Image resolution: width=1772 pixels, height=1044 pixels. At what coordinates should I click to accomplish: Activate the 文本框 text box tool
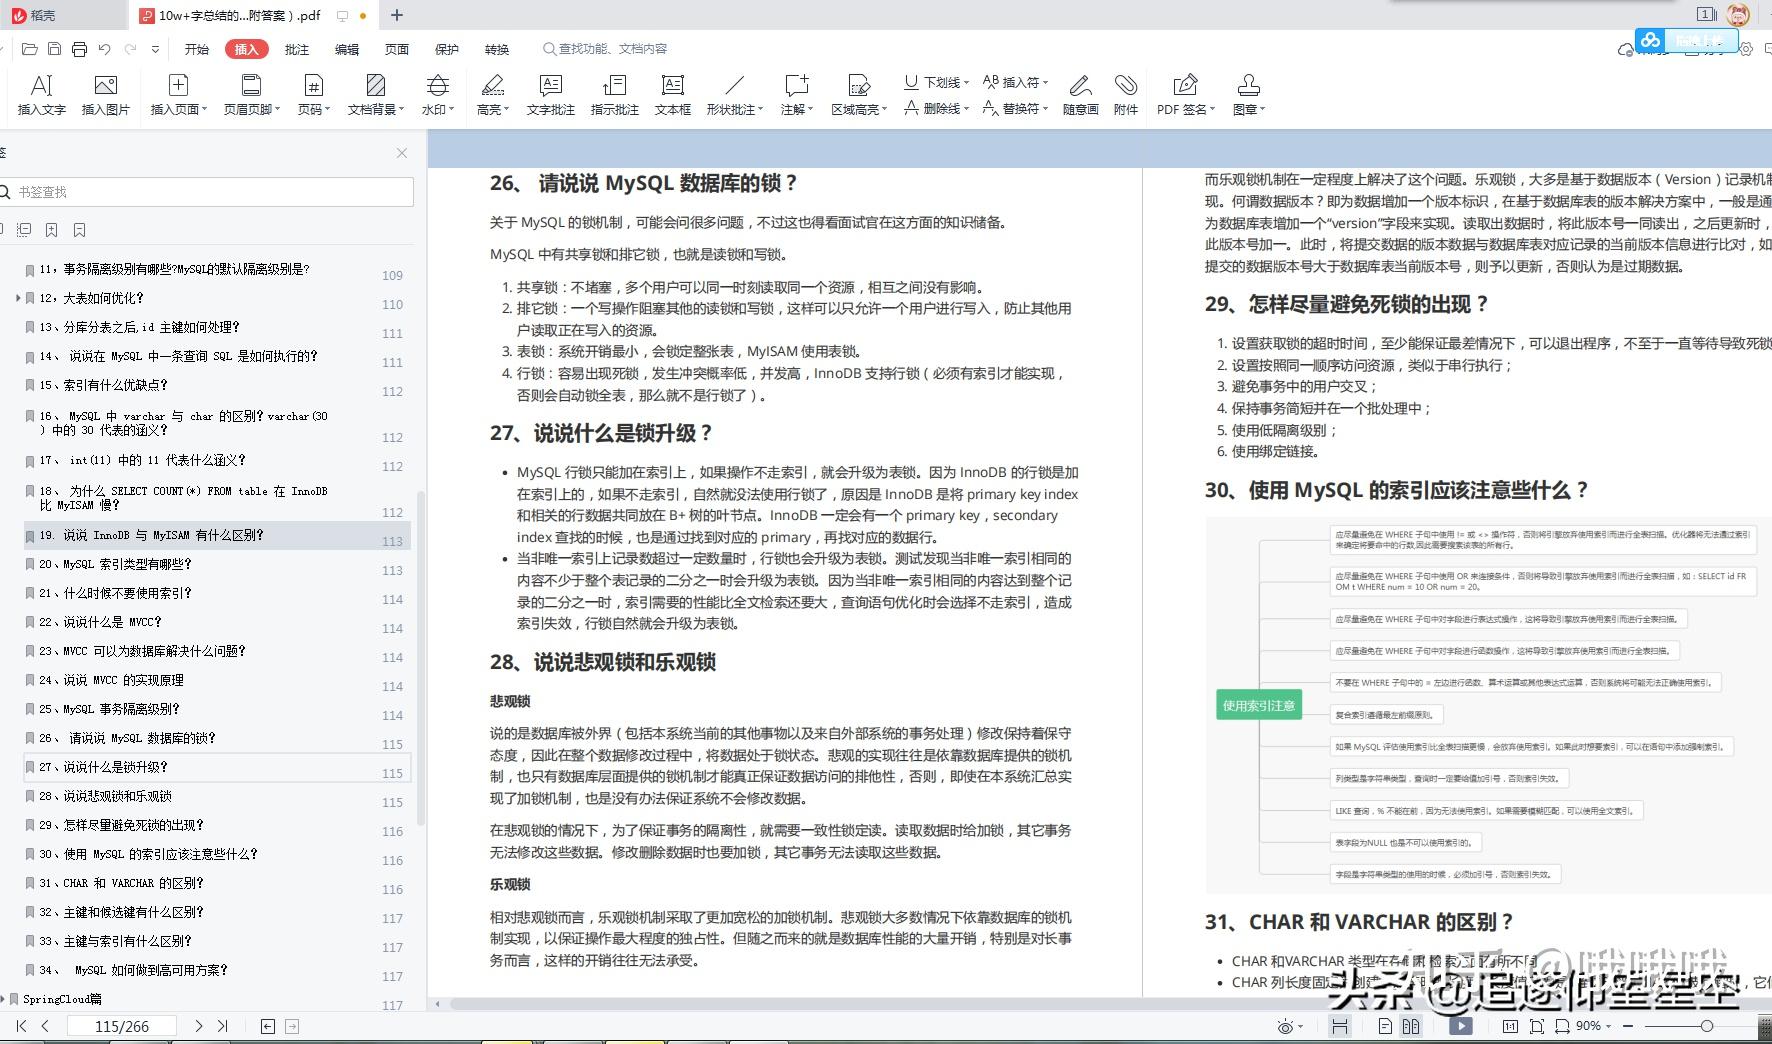point(673,93)
